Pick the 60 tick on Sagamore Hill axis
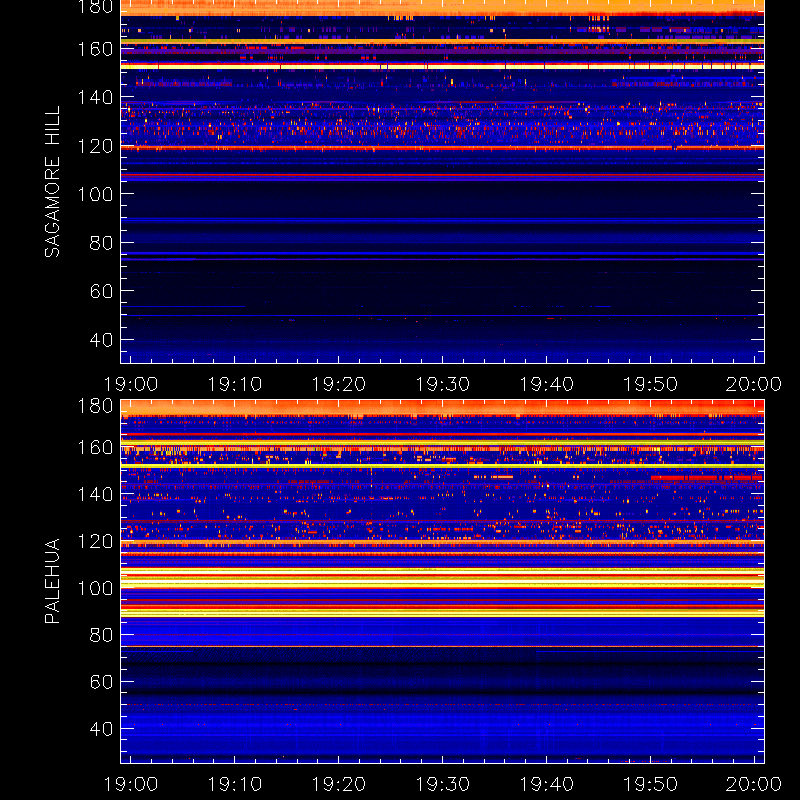 tap(101, 291)
